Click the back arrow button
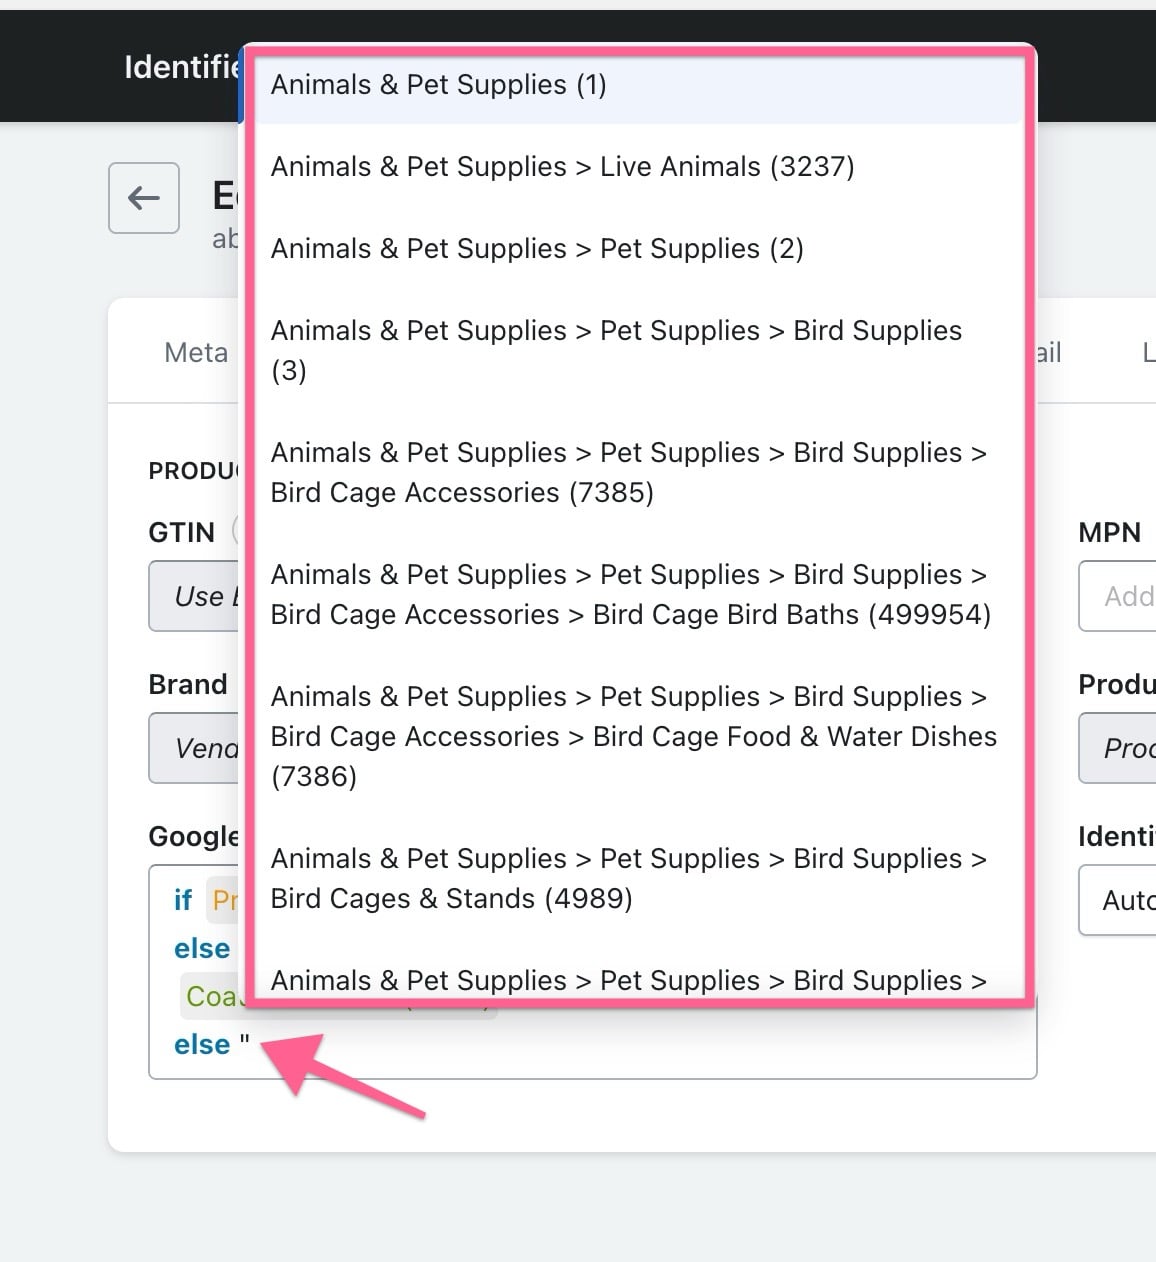Screen dimensions: 1156x1262 click(144, 198)
